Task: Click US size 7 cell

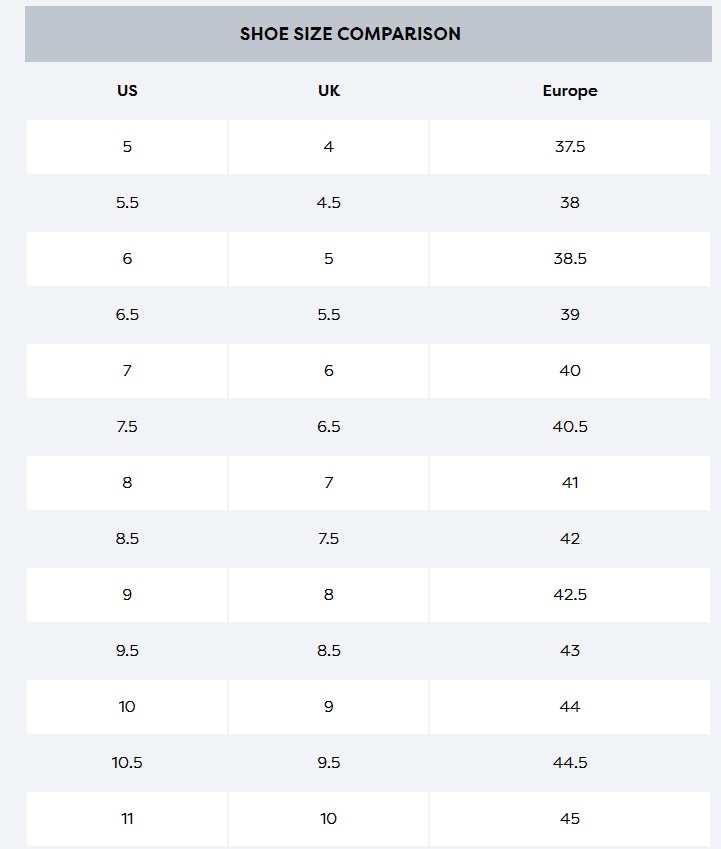Action: [x=127, y=371]
